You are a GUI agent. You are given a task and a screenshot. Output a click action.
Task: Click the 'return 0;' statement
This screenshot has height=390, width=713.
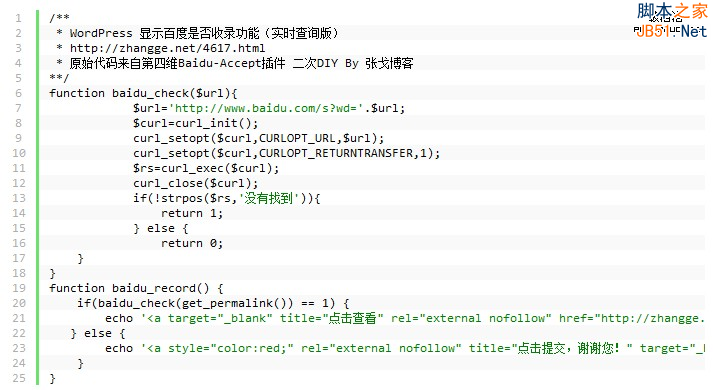coord(192,243)
